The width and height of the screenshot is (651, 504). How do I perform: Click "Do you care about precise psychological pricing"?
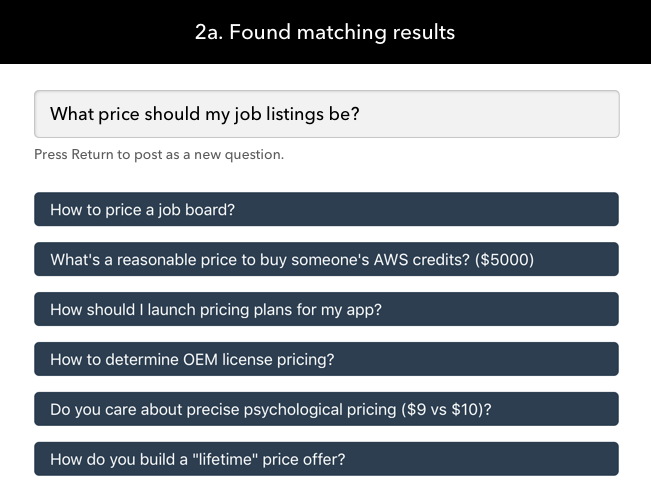click(x=326, y=410)
